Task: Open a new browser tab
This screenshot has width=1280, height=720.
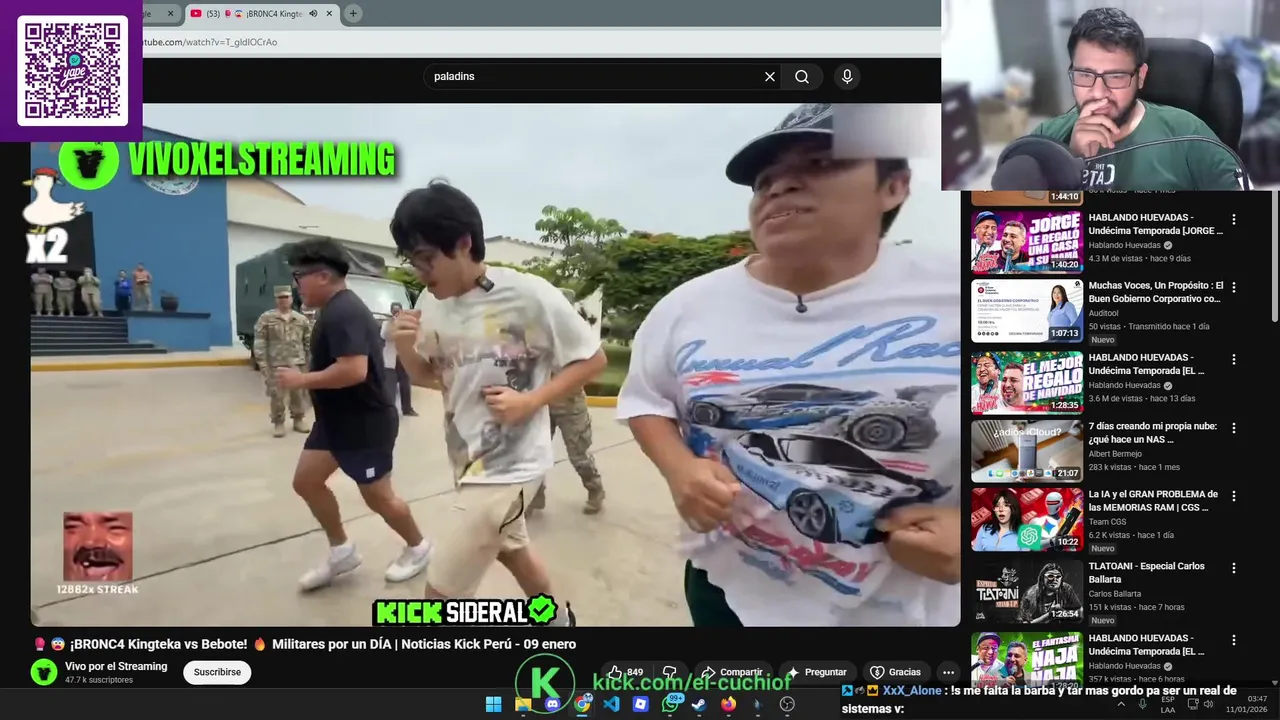Action: (x=353, y=14)
